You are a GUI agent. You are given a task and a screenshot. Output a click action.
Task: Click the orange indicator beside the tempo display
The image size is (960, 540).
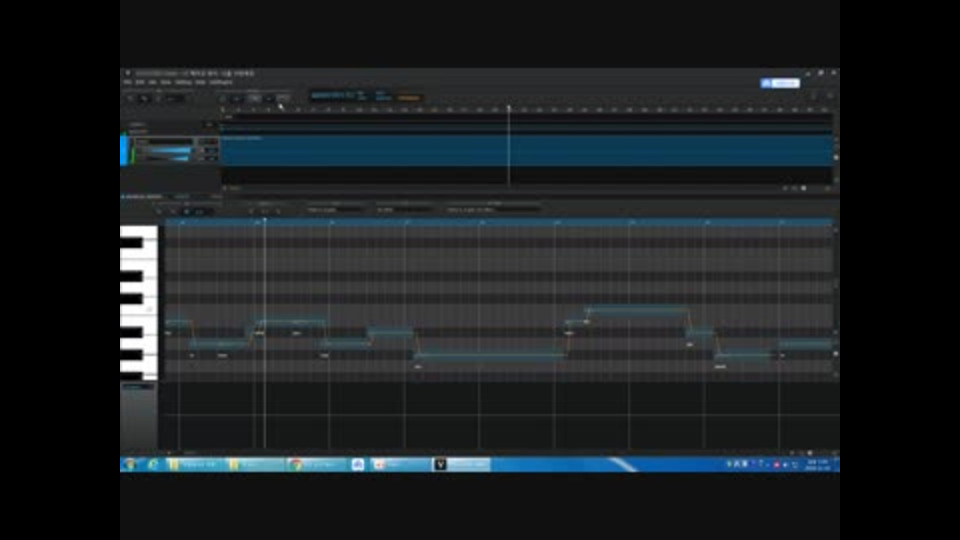409,97
